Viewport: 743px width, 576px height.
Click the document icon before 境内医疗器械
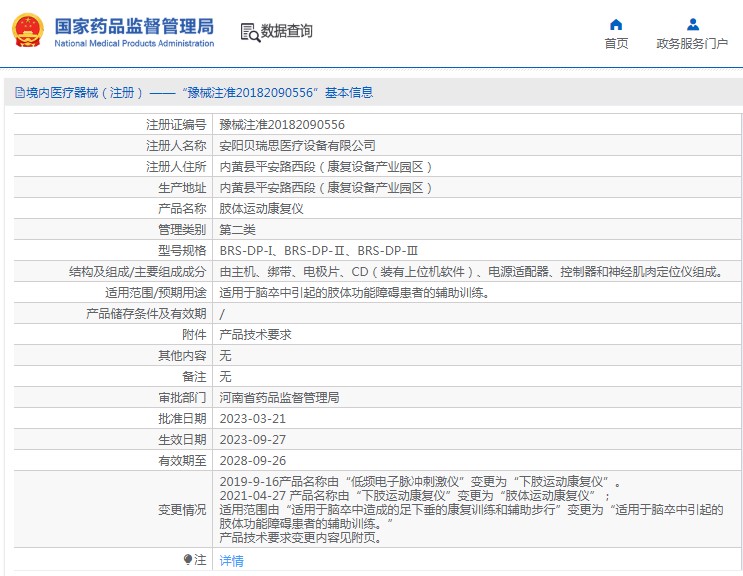coord(20,92)
